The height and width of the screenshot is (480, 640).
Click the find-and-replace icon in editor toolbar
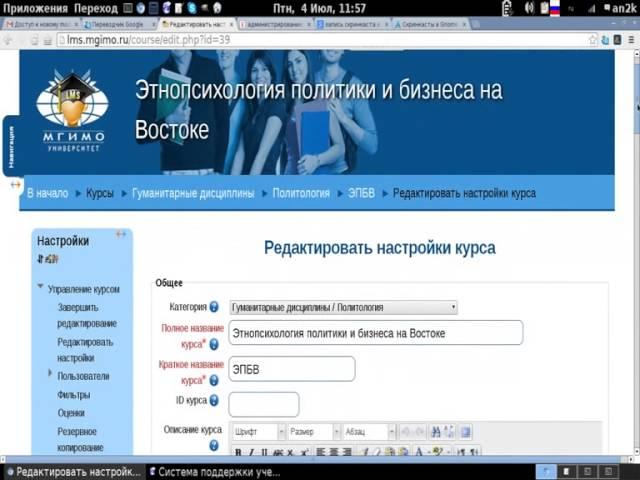[449, 432]
